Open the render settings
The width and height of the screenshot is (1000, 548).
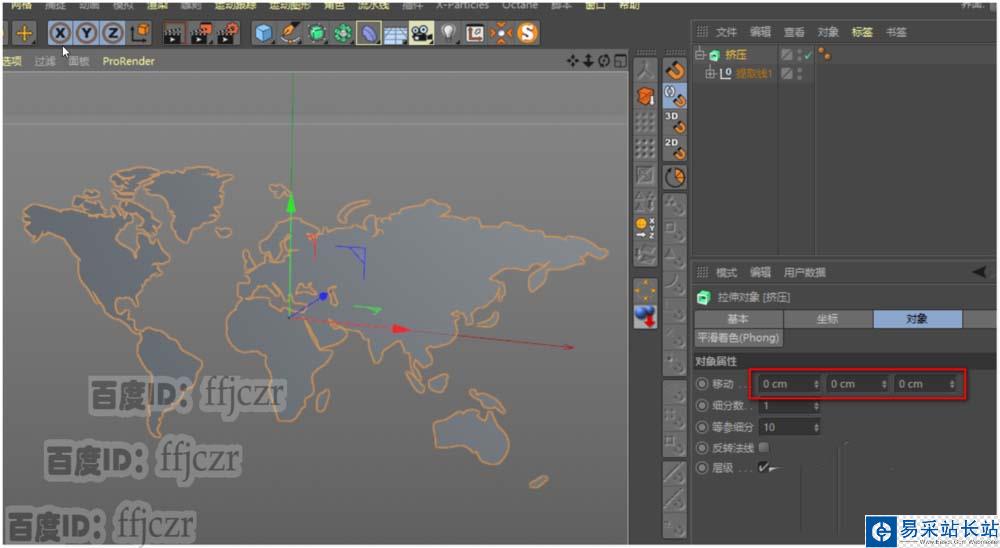228,33
